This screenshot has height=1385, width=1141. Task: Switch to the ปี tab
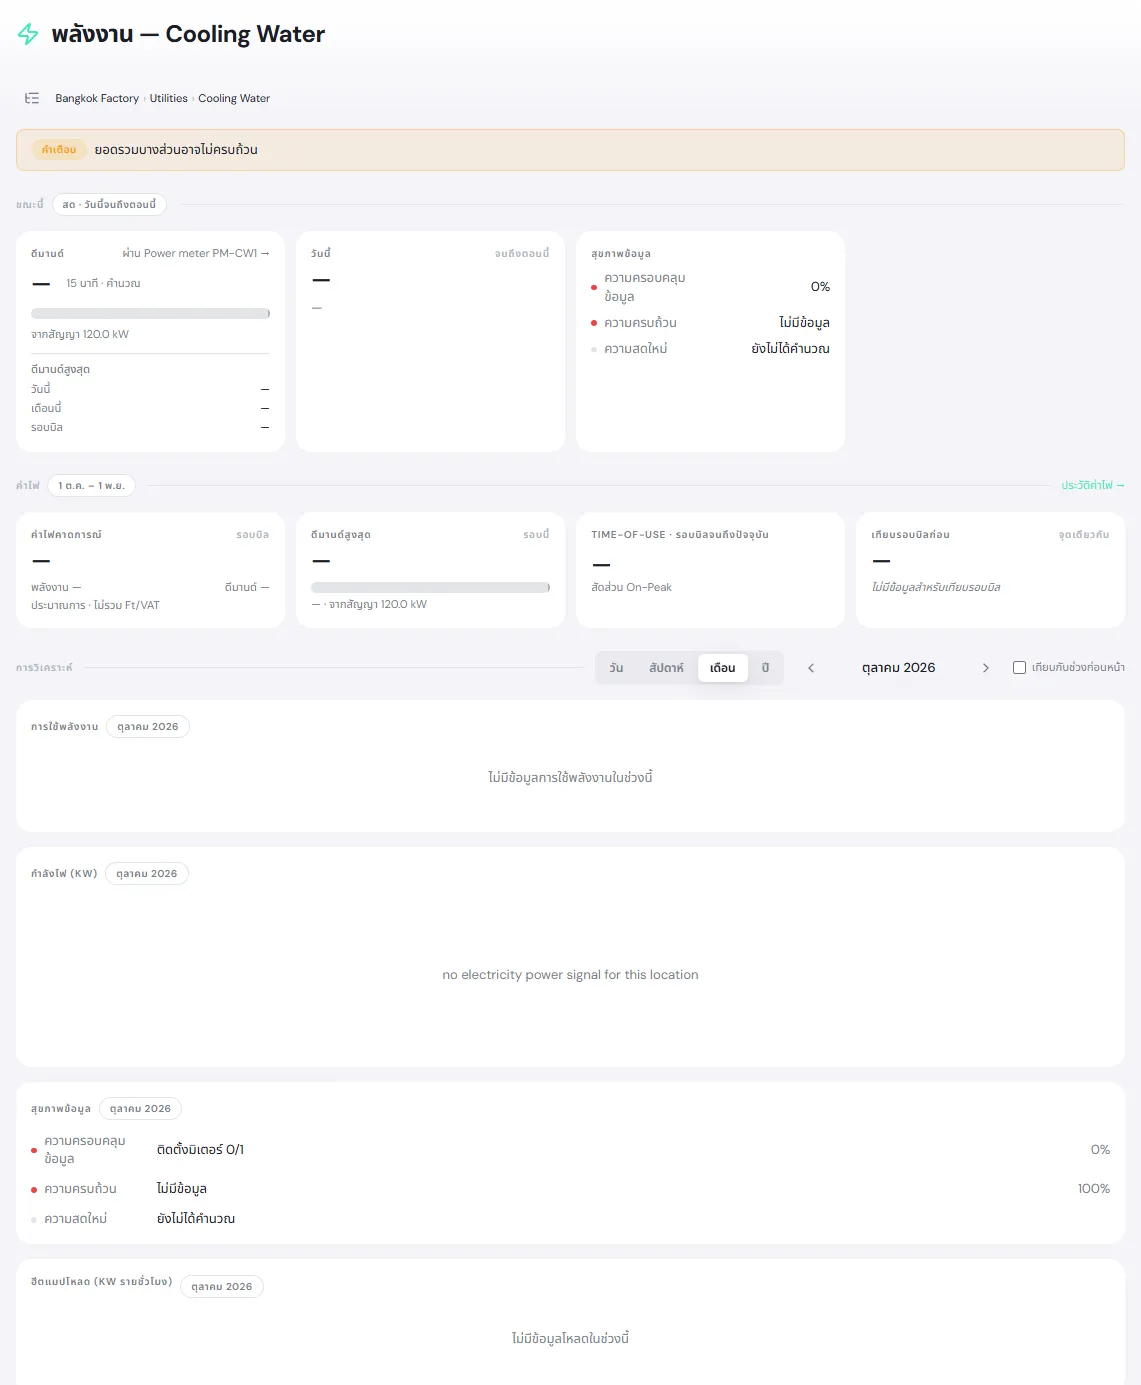pos(766,668)
